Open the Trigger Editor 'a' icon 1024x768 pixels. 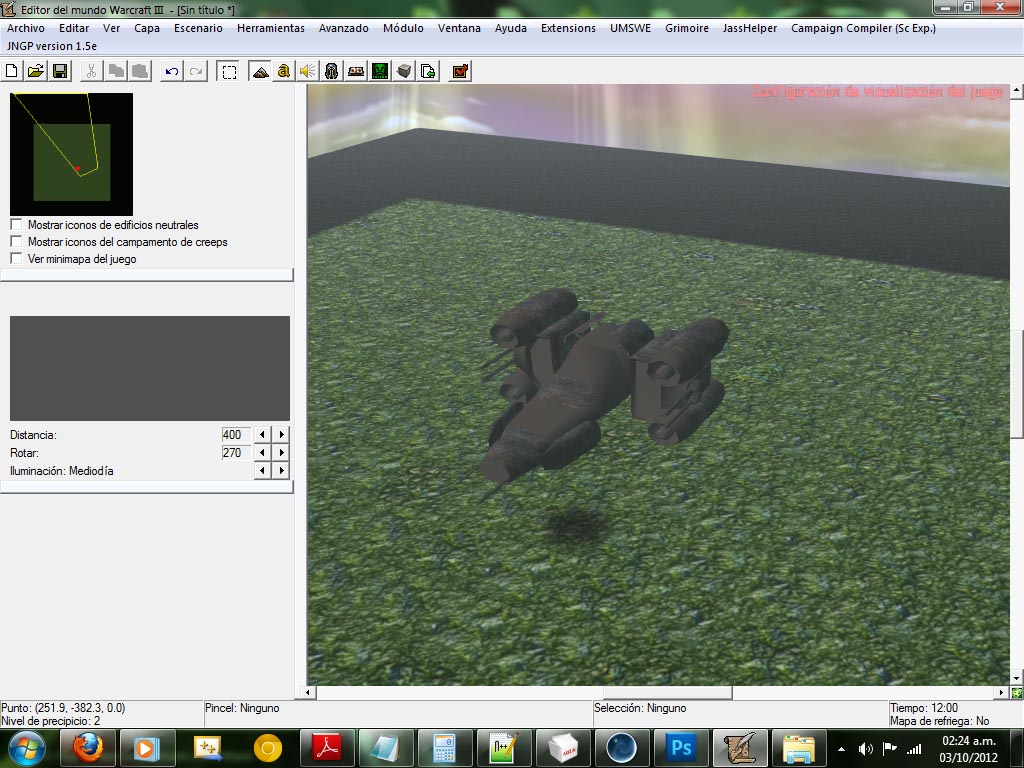283,71
